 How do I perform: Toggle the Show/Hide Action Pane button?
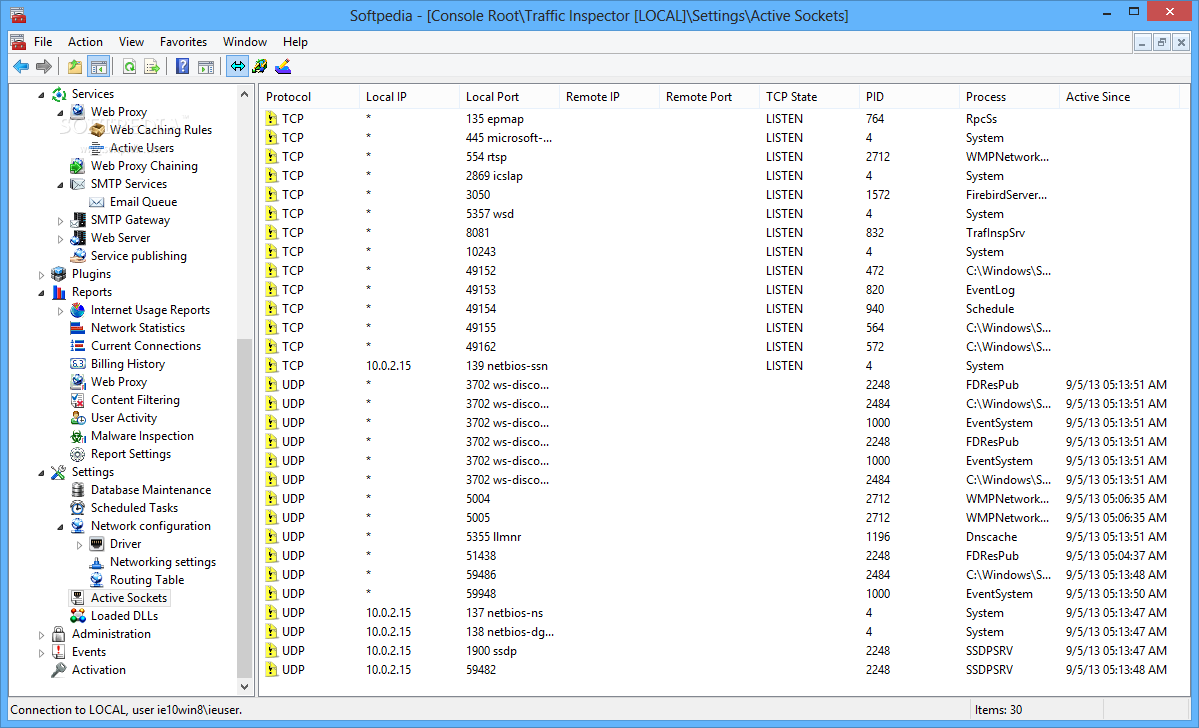click(206, 67)
